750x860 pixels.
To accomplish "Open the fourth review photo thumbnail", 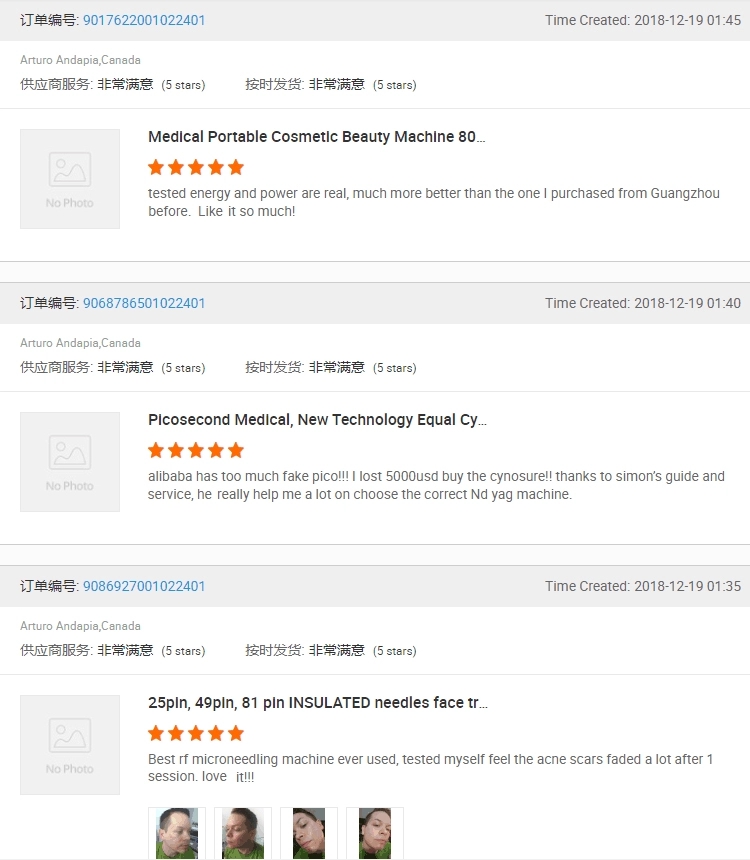I will coord(375,833).
